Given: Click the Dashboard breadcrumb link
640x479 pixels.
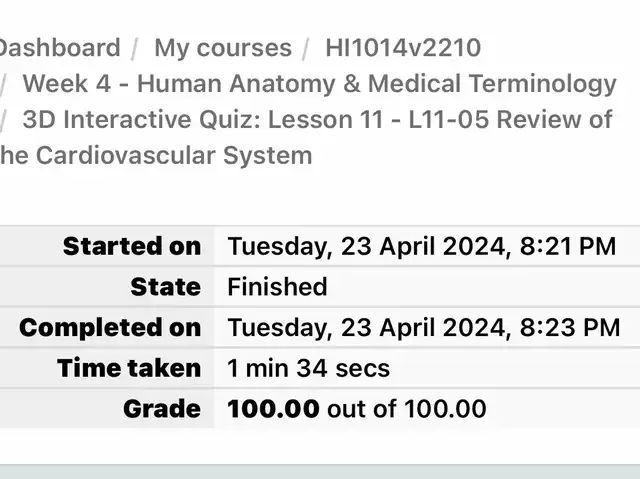Looking at the screenshot, I should pyautogui.click(x=60, y=48).
